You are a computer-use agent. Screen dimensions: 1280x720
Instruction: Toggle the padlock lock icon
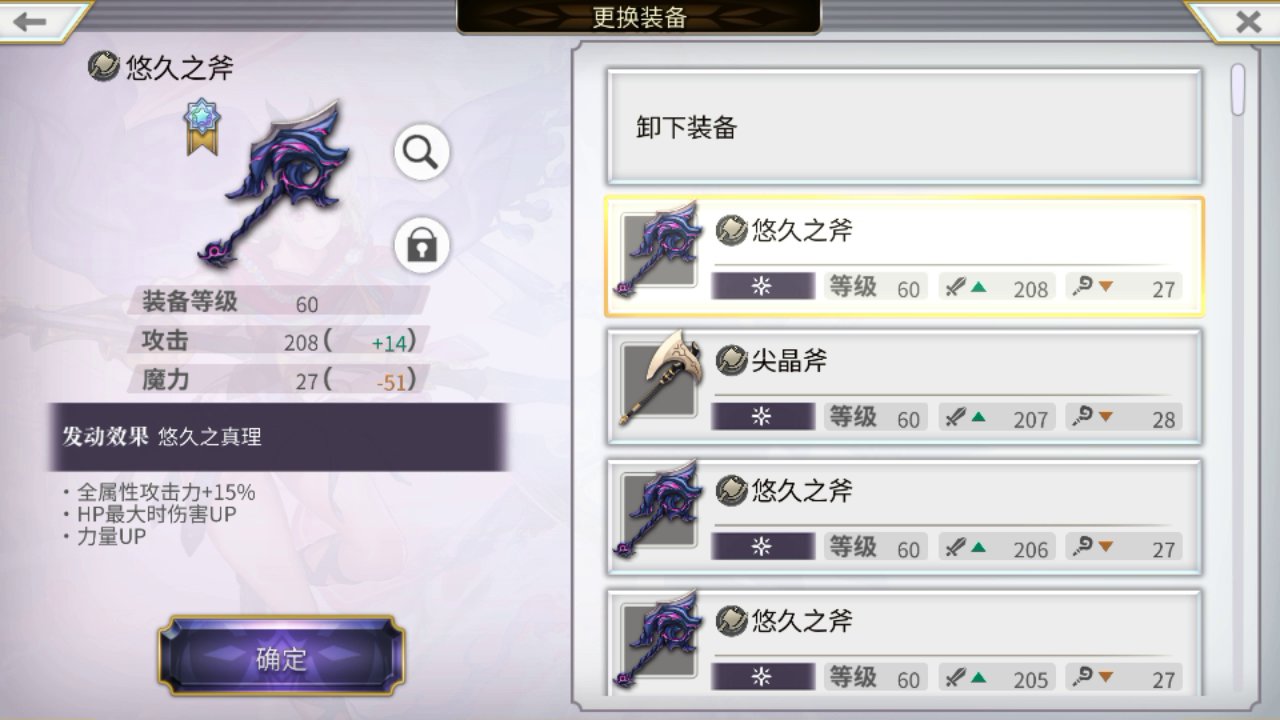coord(421,245)
